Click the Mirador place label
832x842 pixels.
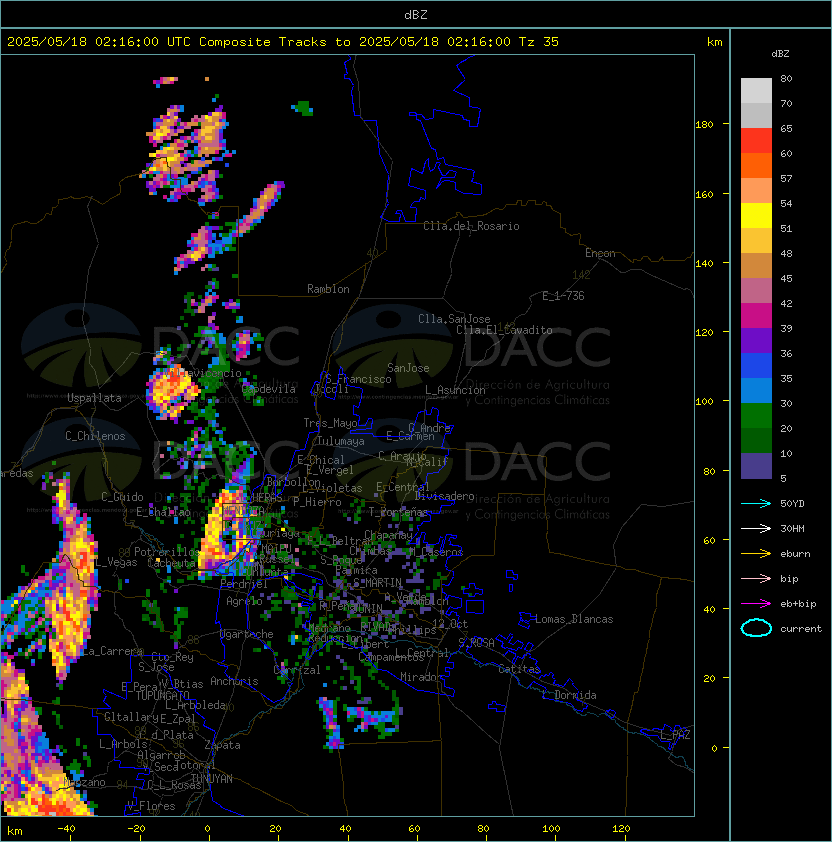422,677
